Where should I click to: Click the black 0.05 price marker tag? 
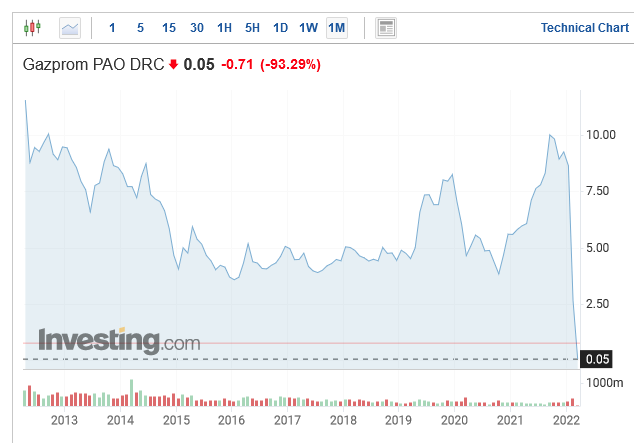coord(596,359)
